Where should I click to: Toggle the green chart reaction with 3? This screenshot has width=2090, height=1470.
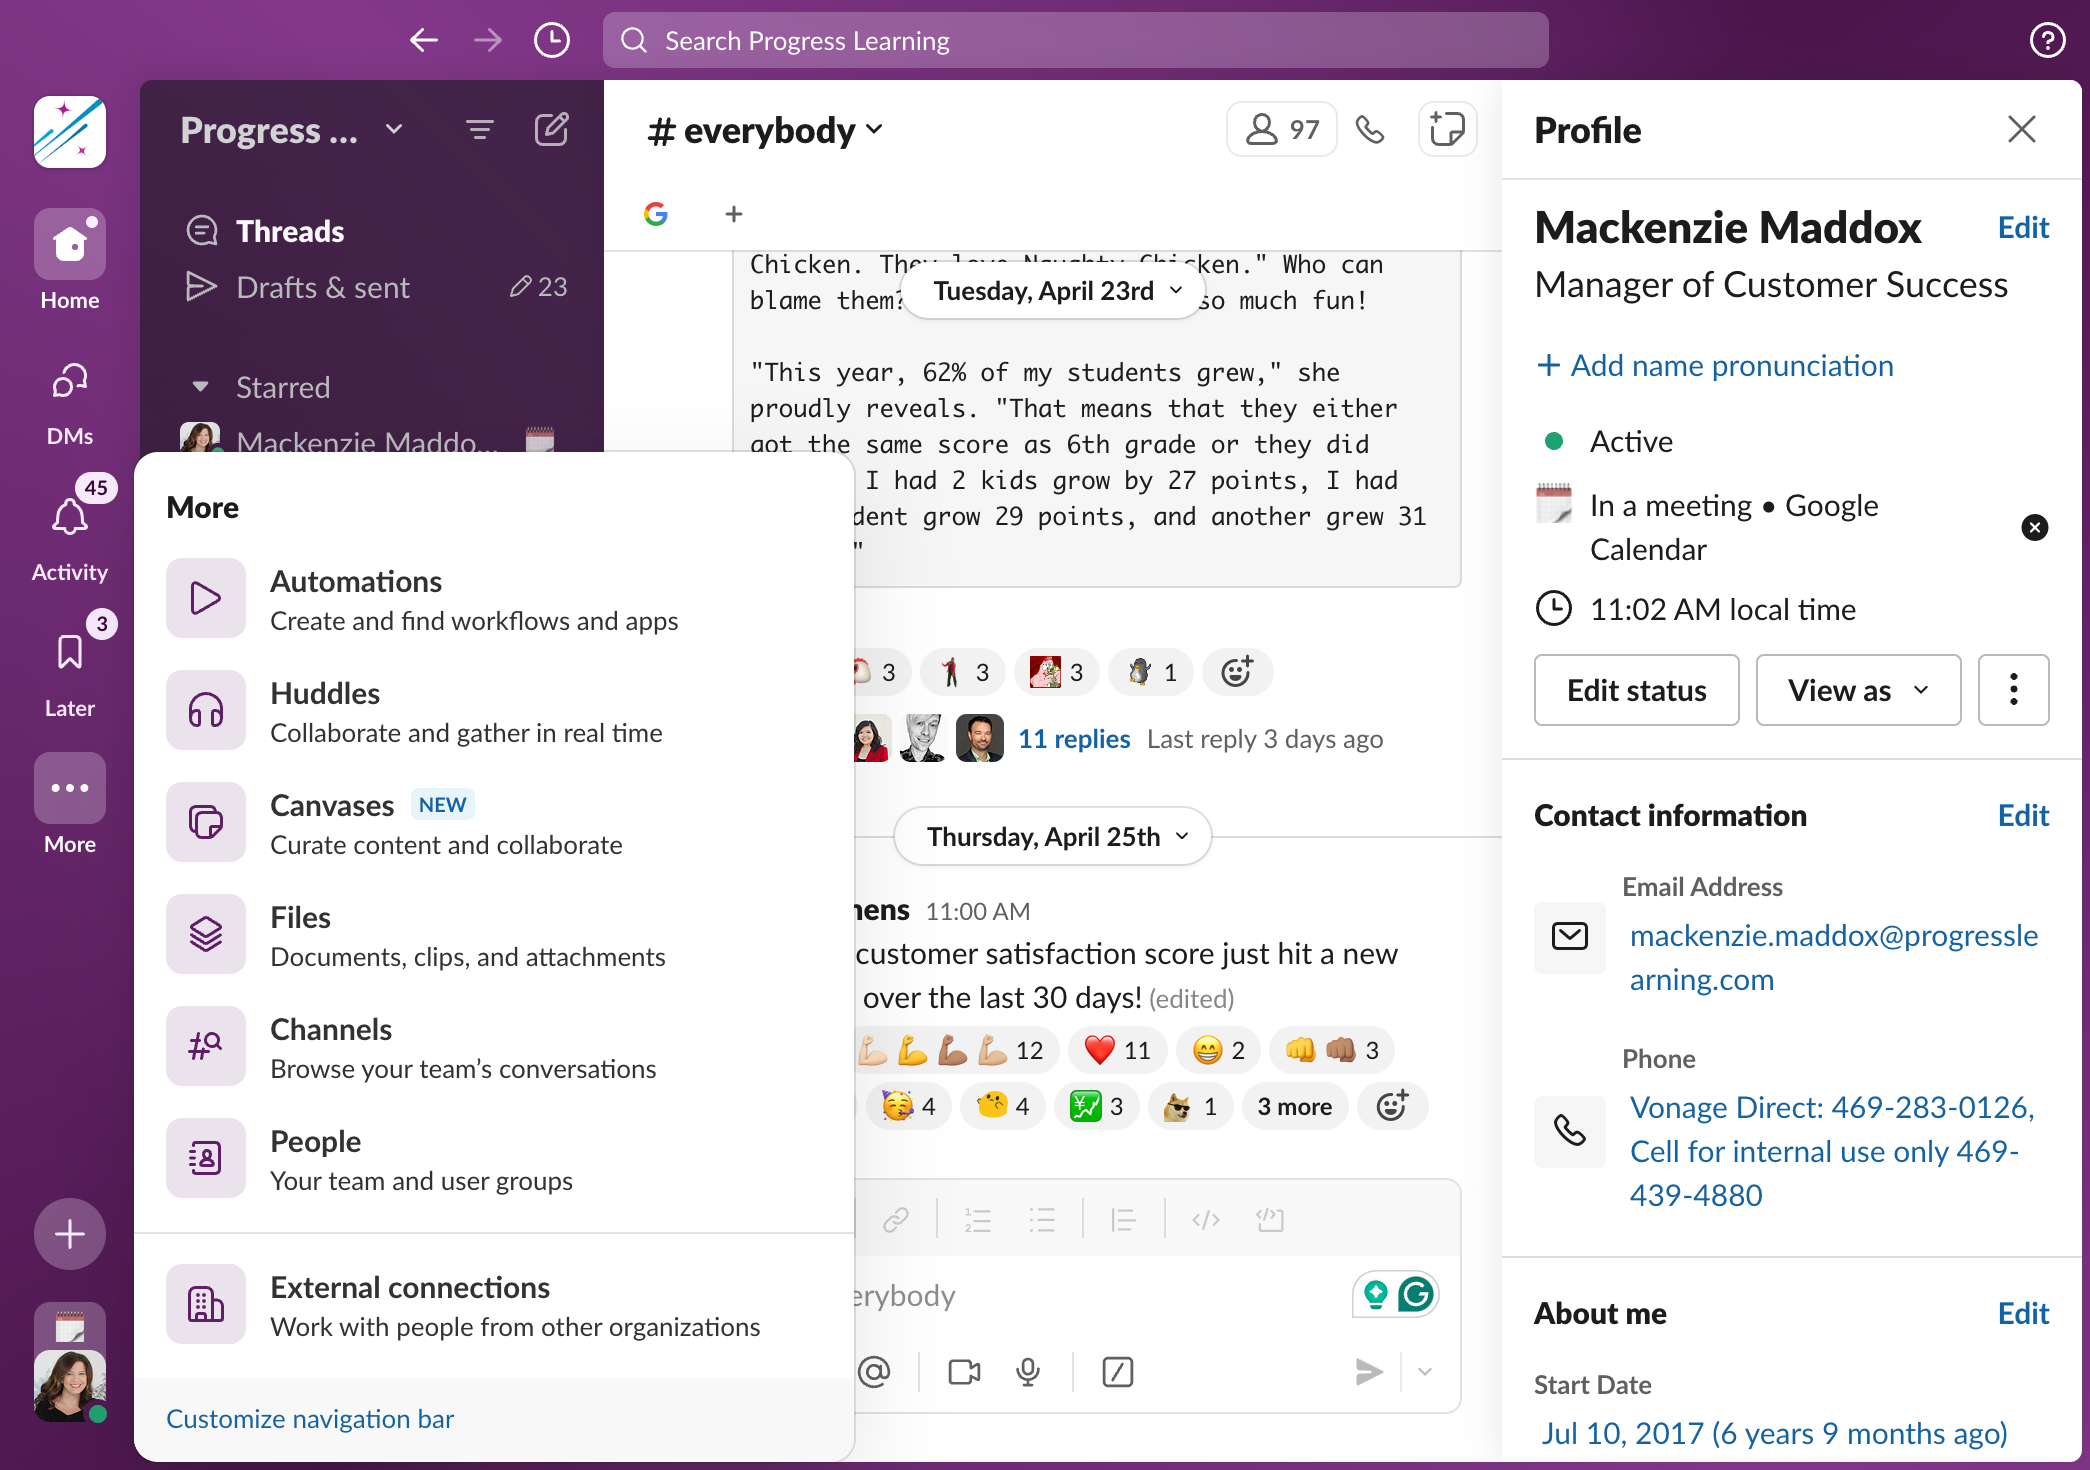pos(1097,1106)
